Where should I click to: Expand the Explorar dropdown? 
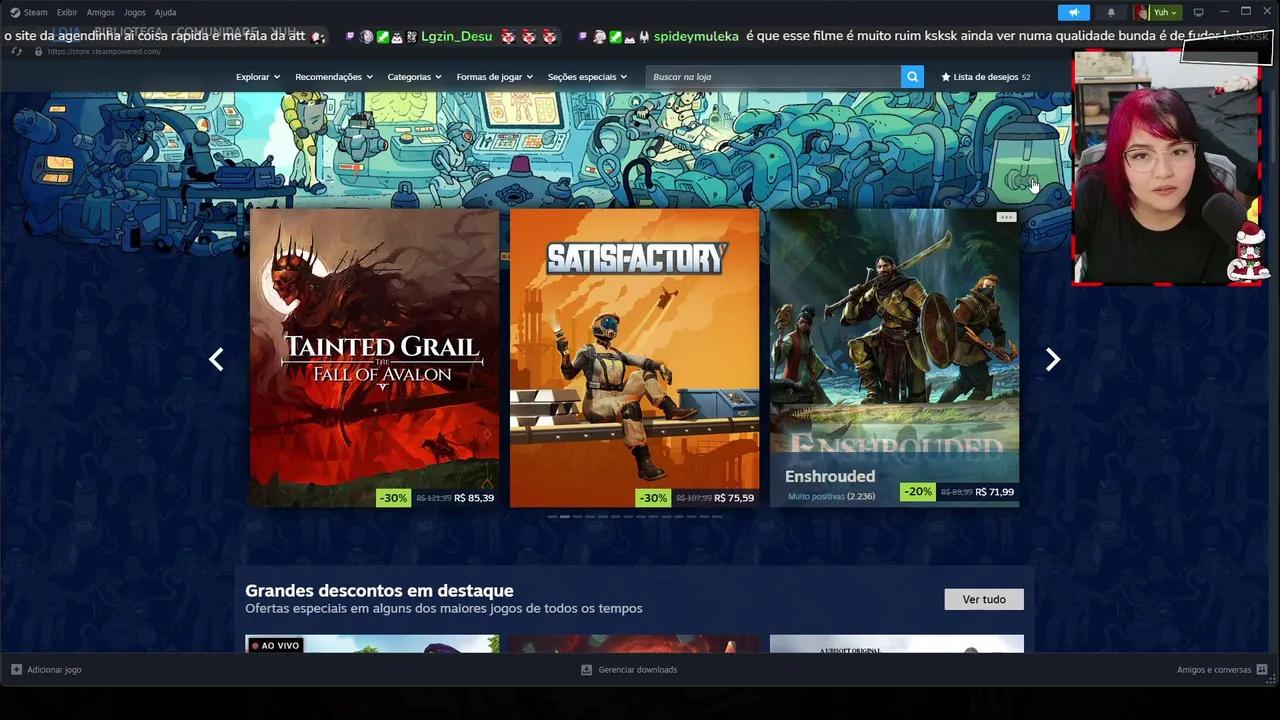click(x=258, y=77)
